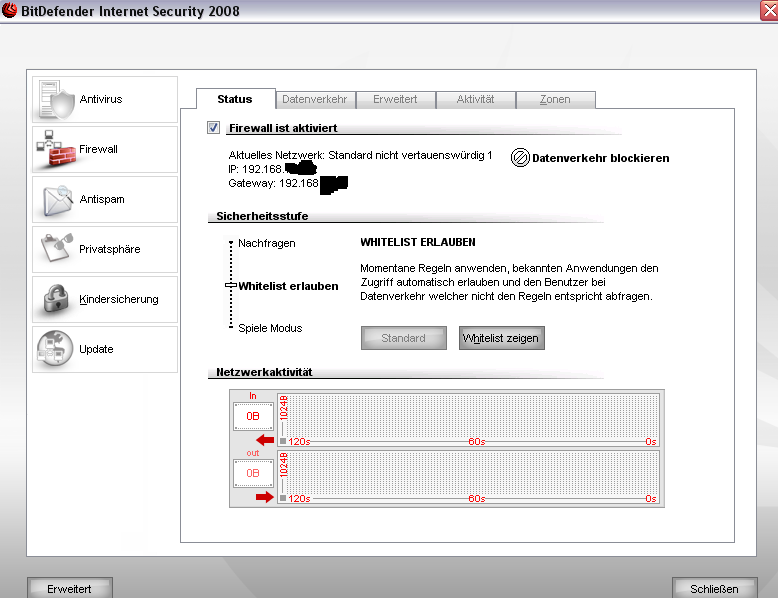This screenshot has width=778, height=598.
Task: Click the incoming network activity graph
Action: pyautogui.click(x=468, y=420)
